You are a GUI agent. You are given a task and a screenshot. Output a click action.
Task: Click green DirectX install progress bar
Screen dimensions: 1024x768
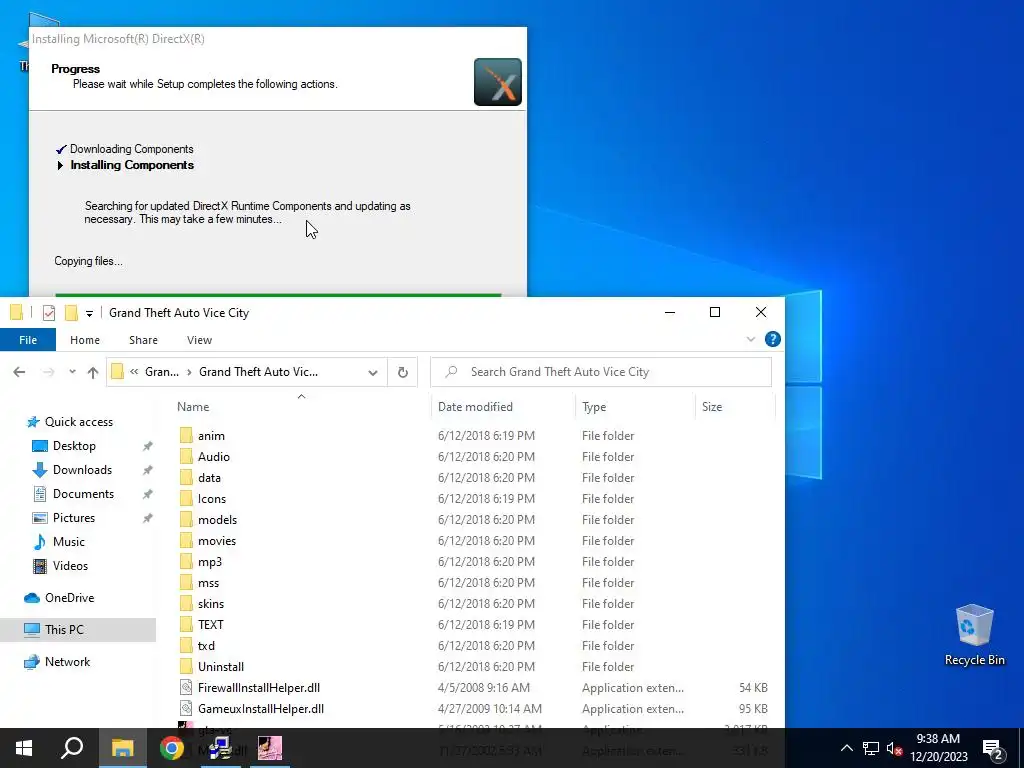point(278,295)
